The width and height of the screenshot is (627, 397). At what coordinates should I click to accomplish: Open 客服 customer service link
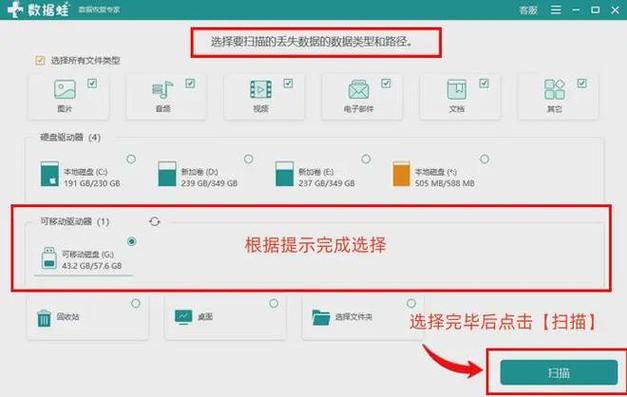[528, 10]
